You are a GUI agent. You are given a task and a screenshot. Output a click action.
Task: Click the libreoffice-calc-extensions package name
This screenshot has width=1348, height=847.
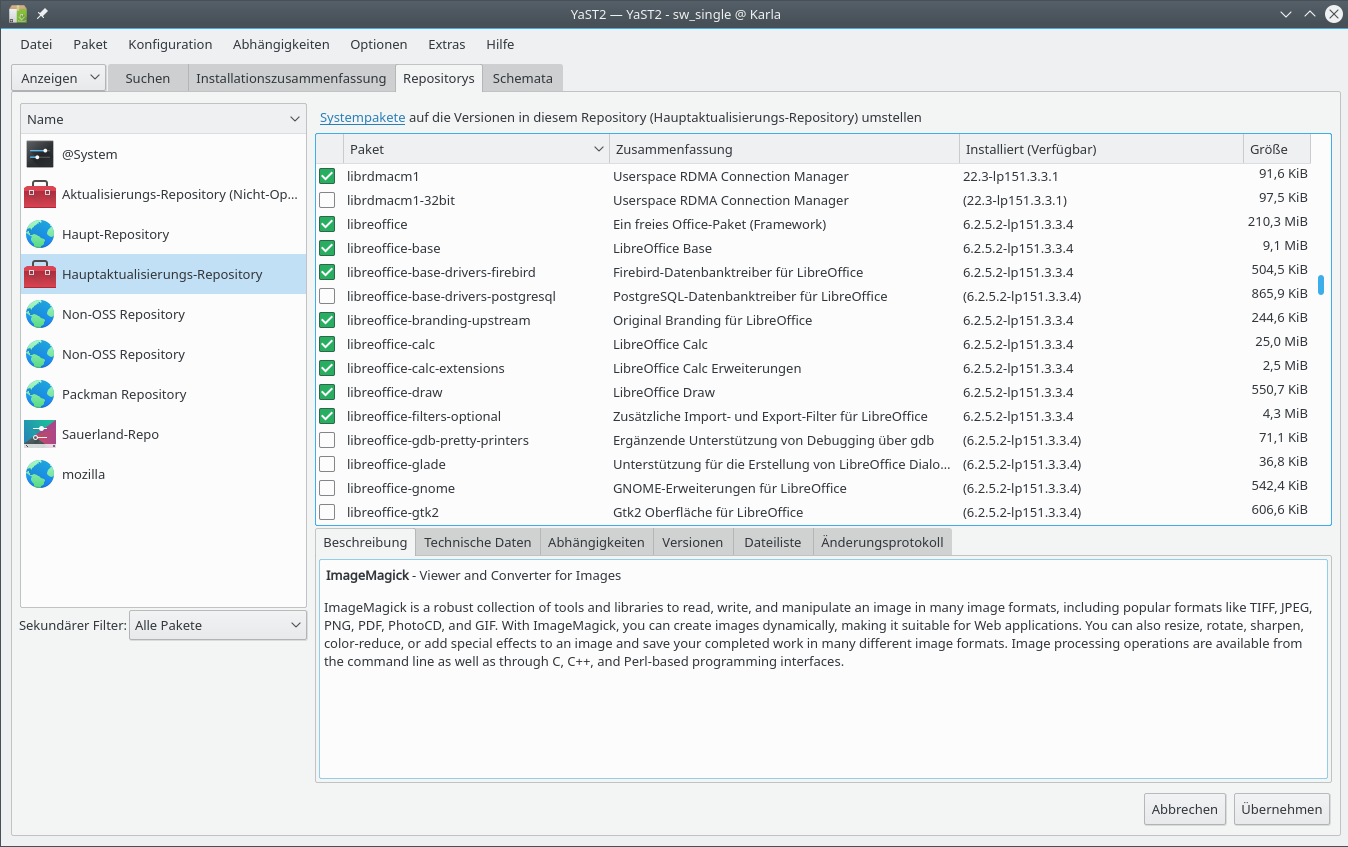tap(426, 368)
